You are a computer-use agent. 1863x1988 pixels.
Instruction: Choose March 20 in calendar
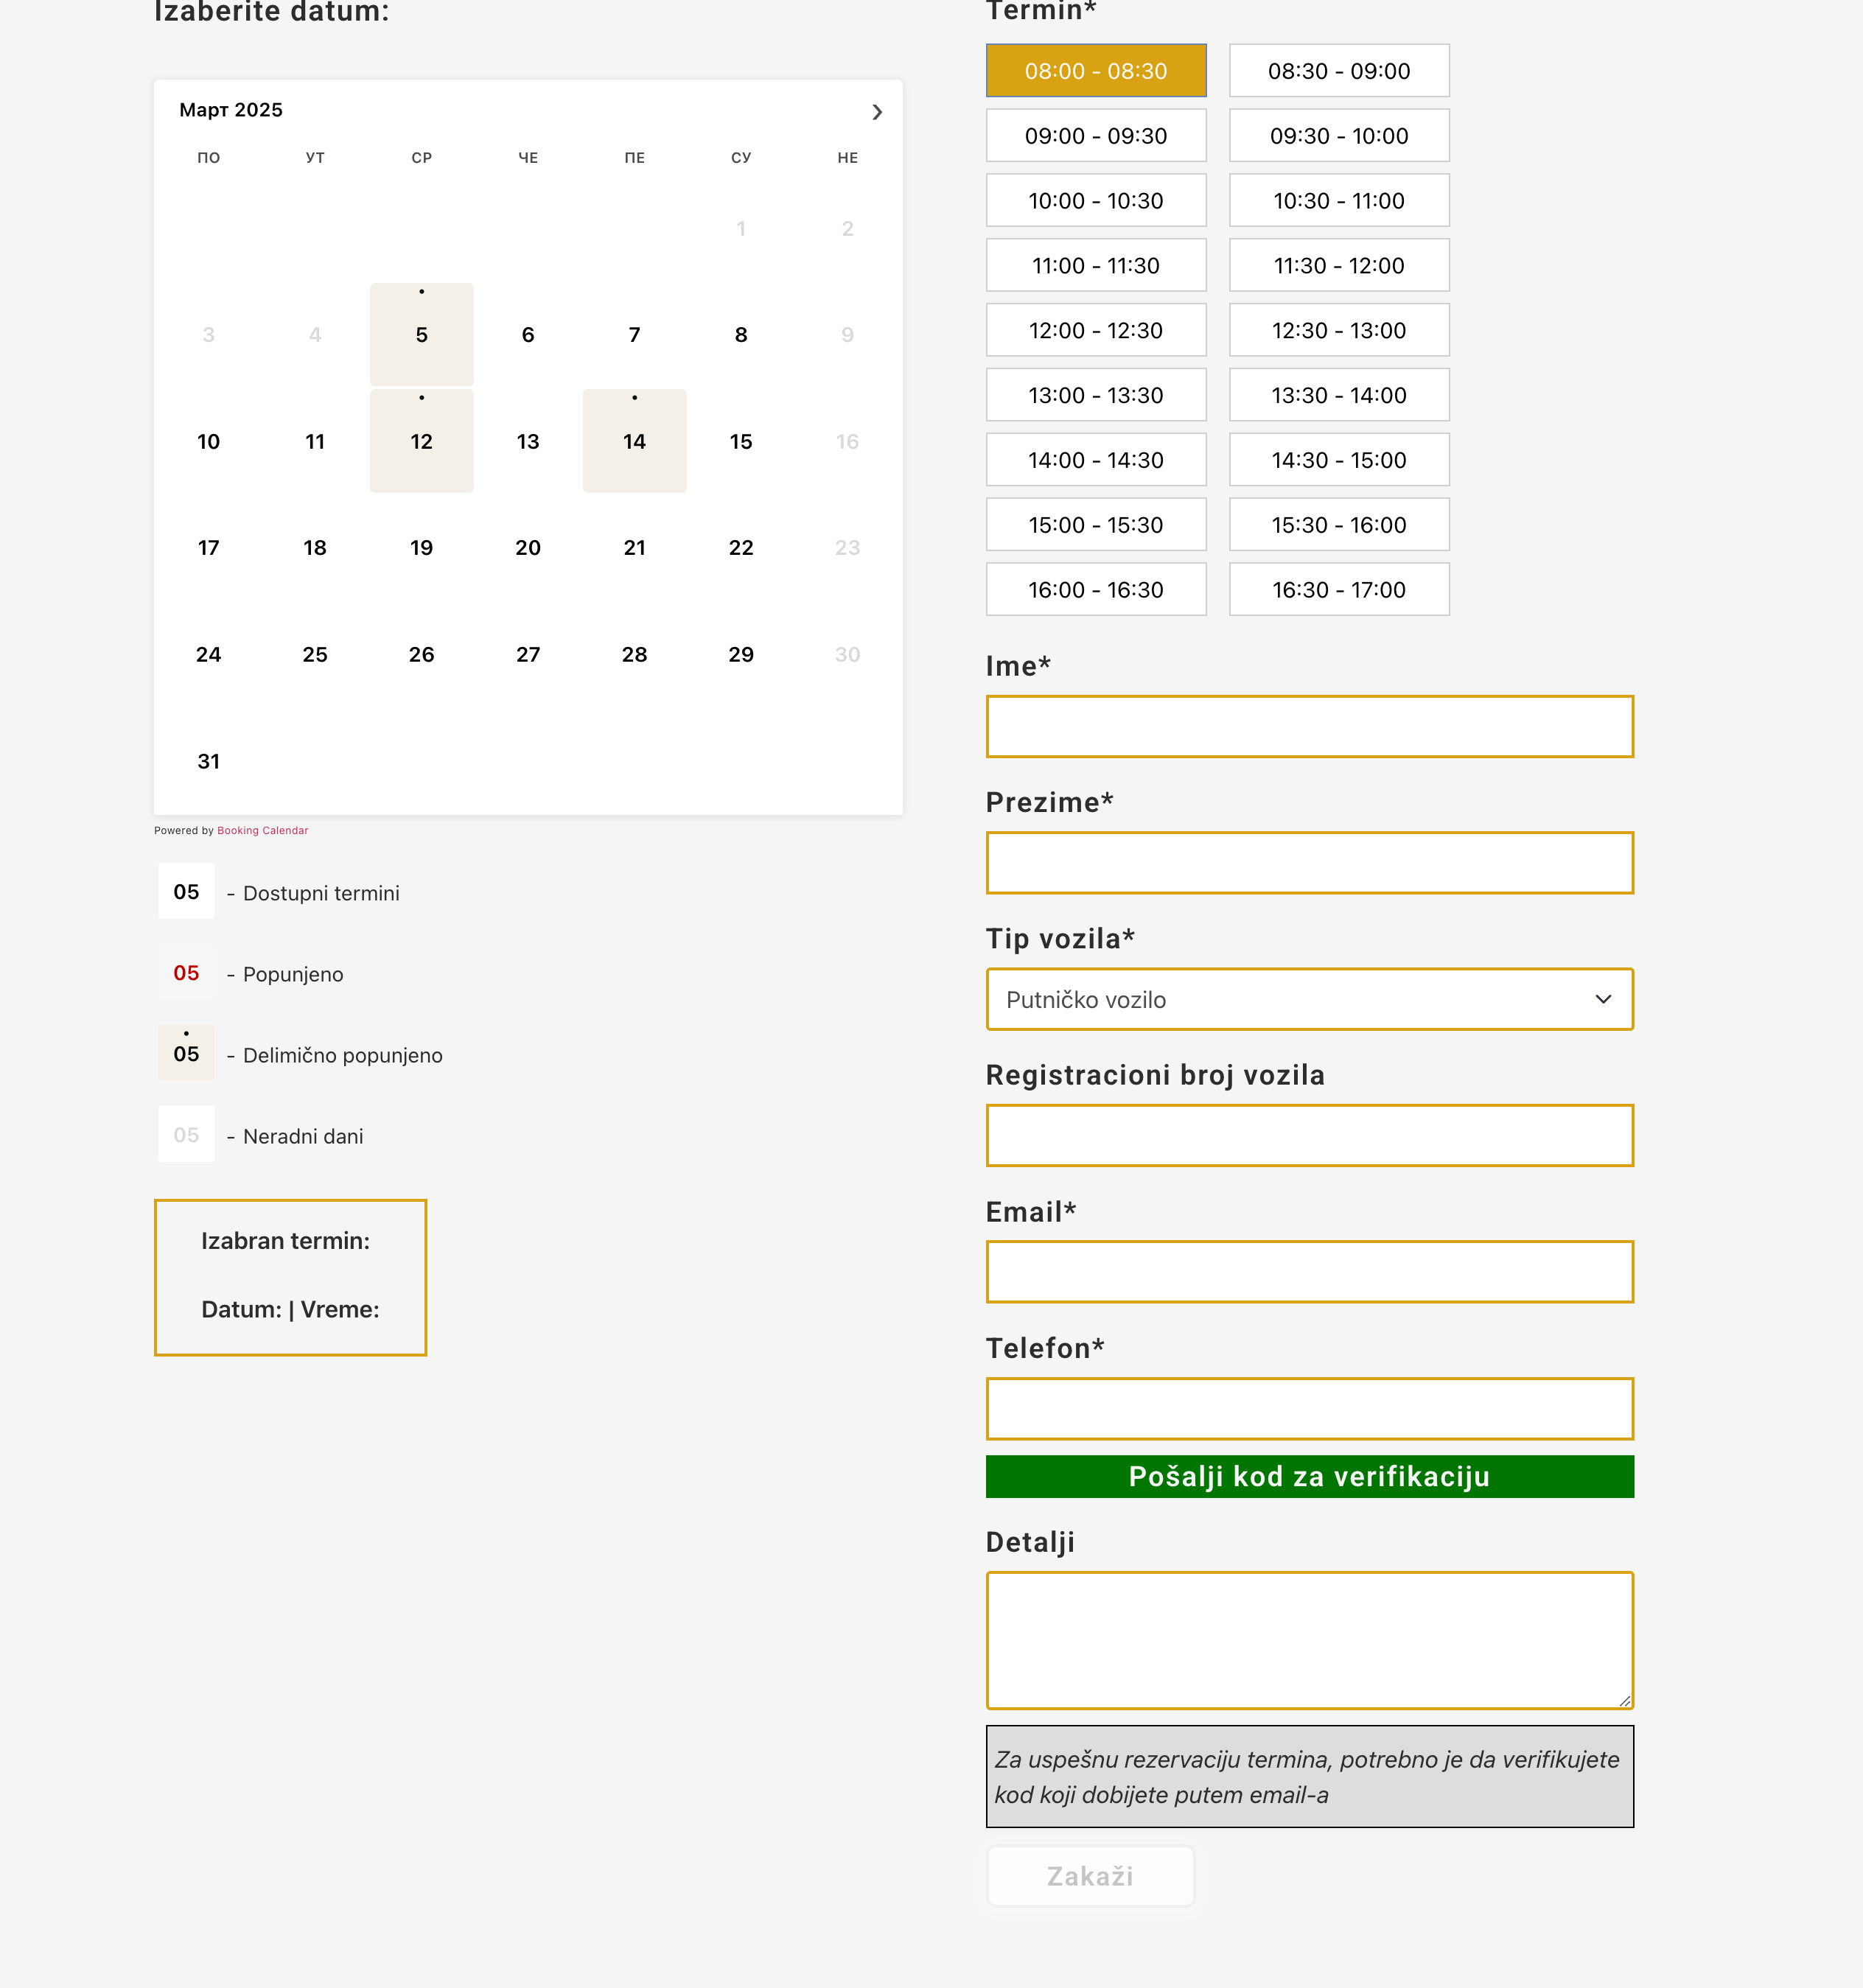pyautogui.click(x=528, y=548)
